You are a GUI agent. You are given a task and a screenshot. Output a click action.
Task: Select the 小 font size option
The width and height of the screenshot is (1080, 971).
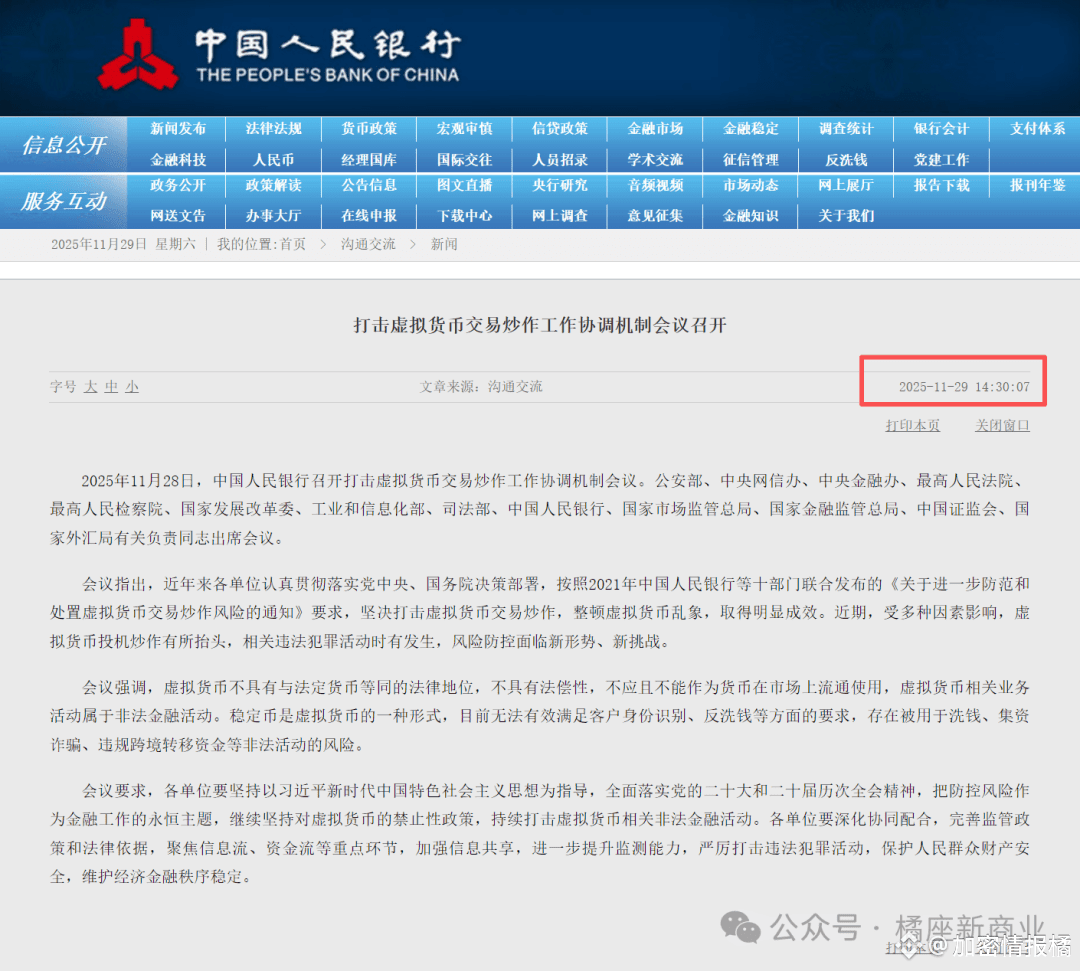pyautogui.click(x=132, y=386)
